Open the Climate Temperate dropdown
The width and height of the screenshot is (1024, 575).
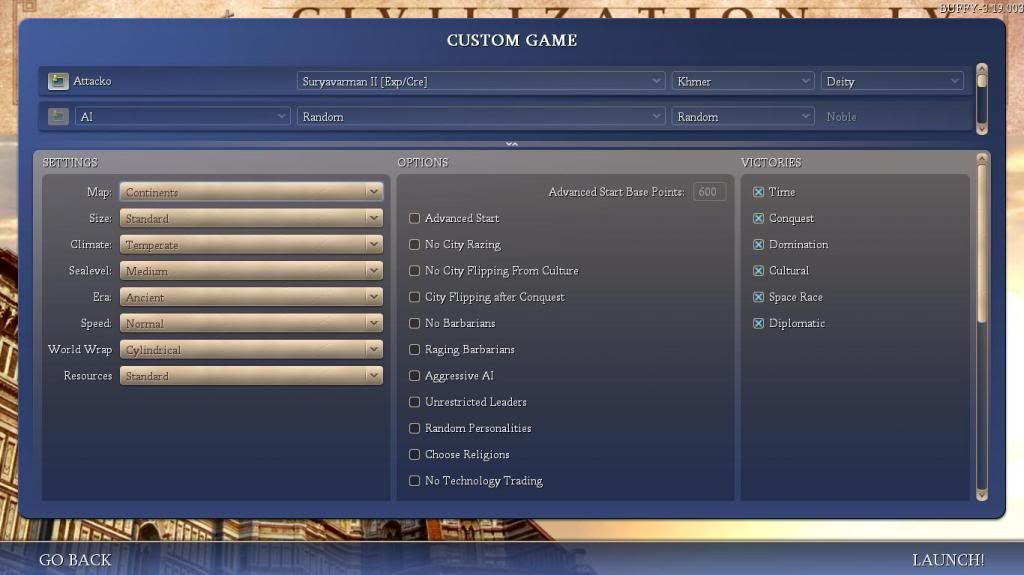click(251, 244)
